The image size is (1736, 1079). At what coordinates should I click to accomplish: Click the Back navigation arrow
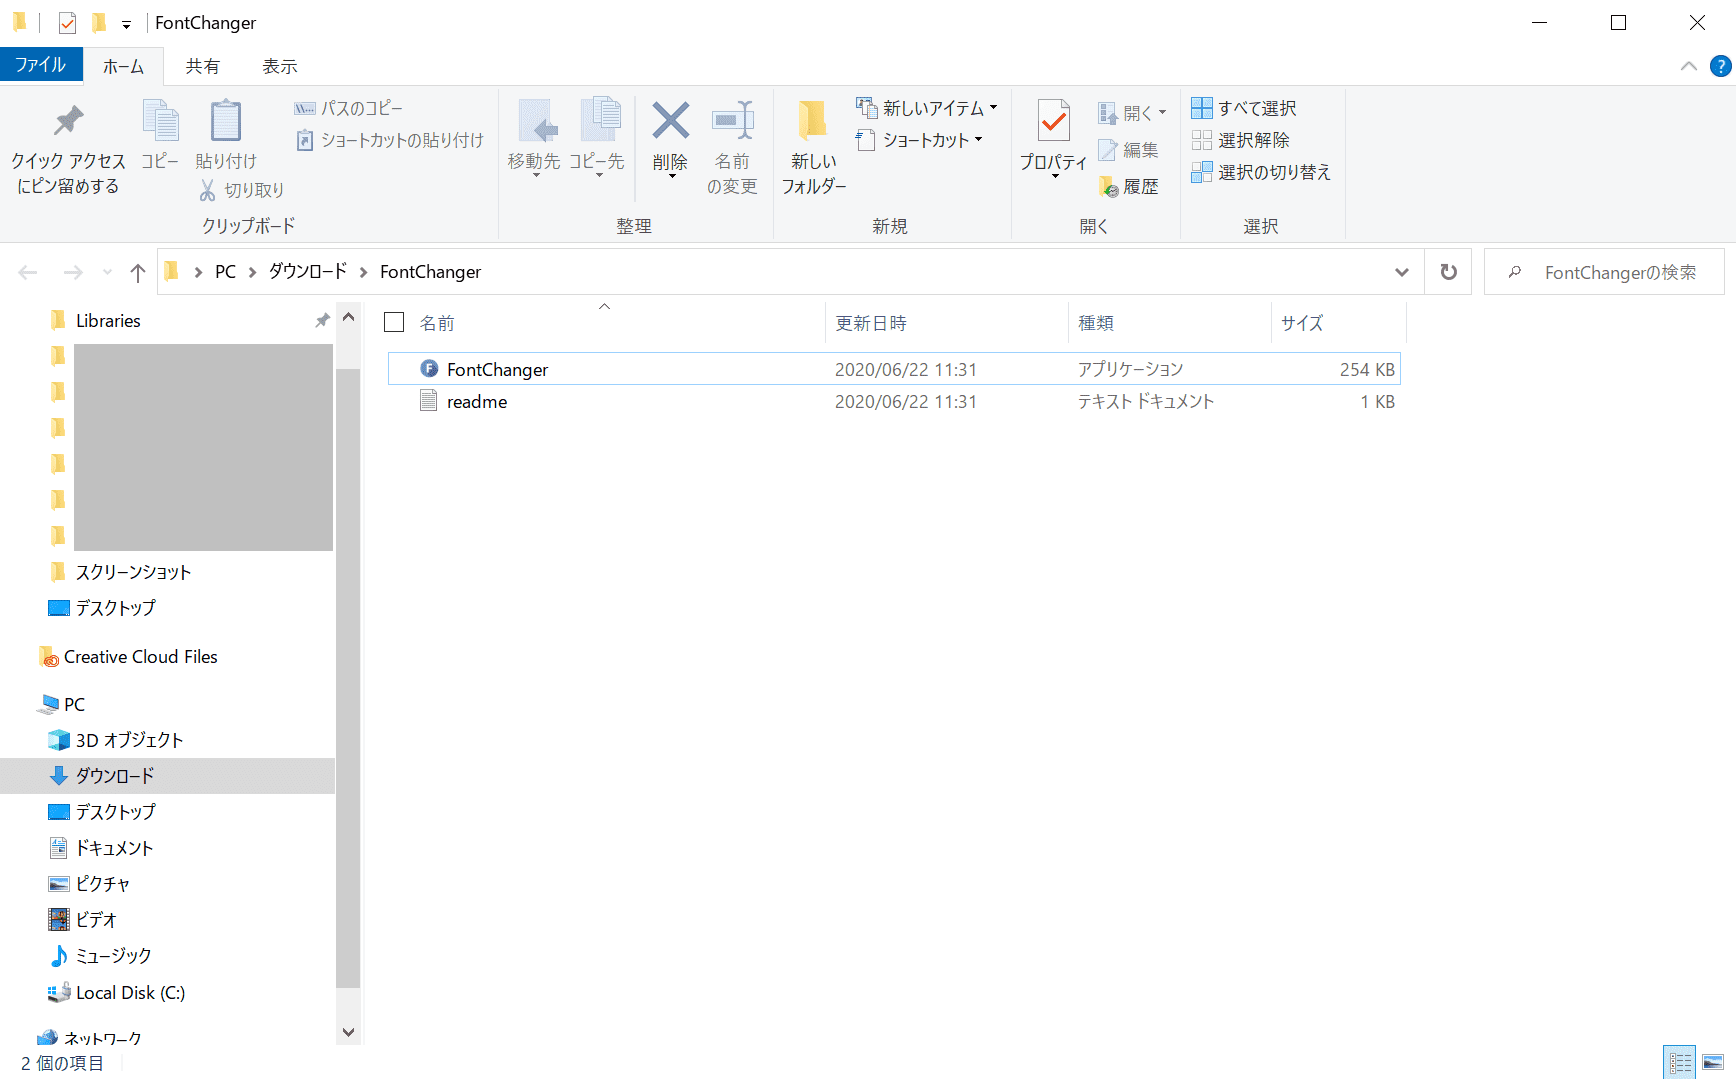coord(28,272)
